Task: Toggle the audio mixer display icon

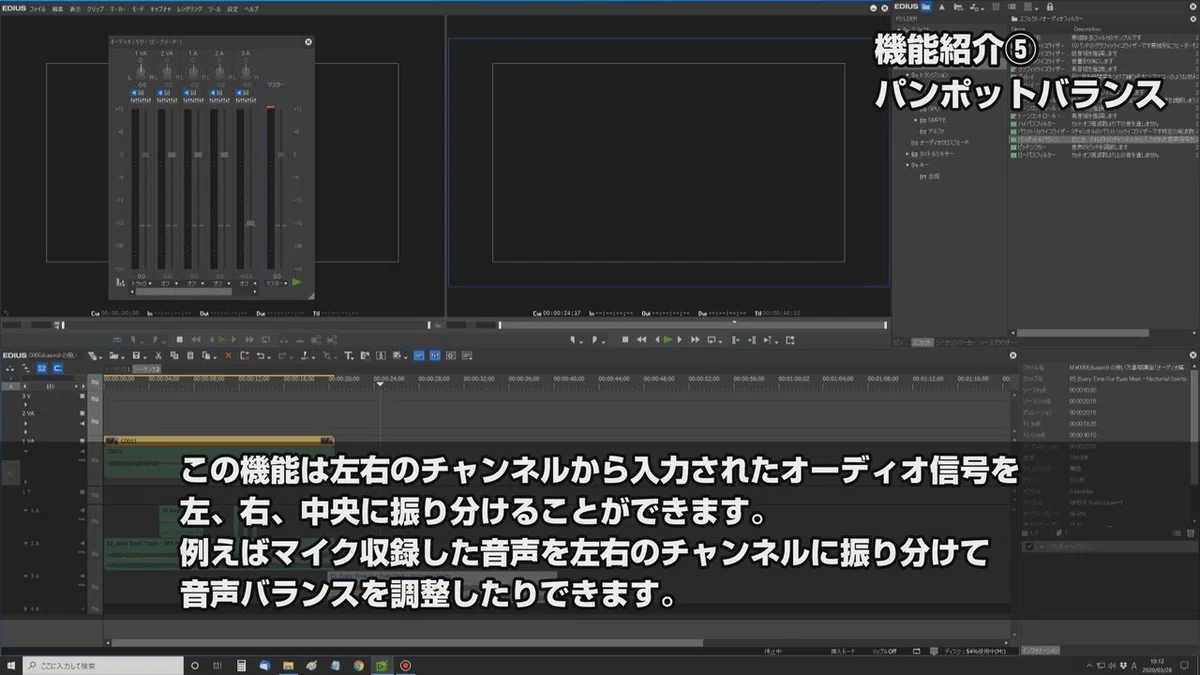Action: pyautogui.click(x=435, y=355)
